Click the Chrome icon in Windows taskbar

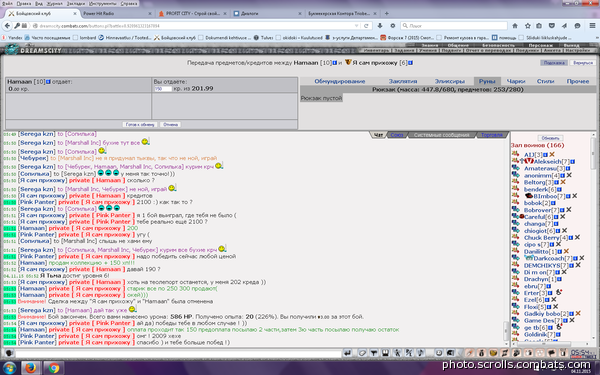54,368
